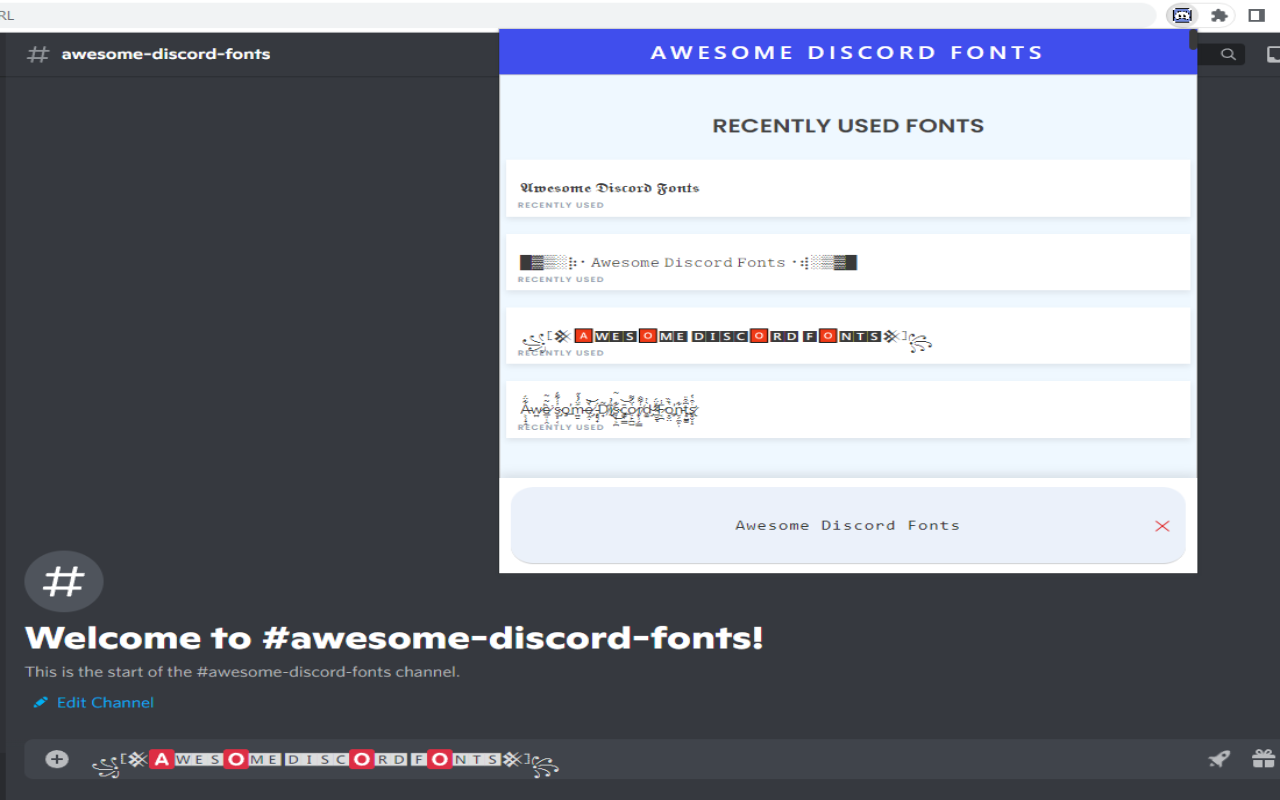This screenshot has height=800, width=1280.
Task: Select the gothic blackletter recently used font
Action: pos(848,188)
